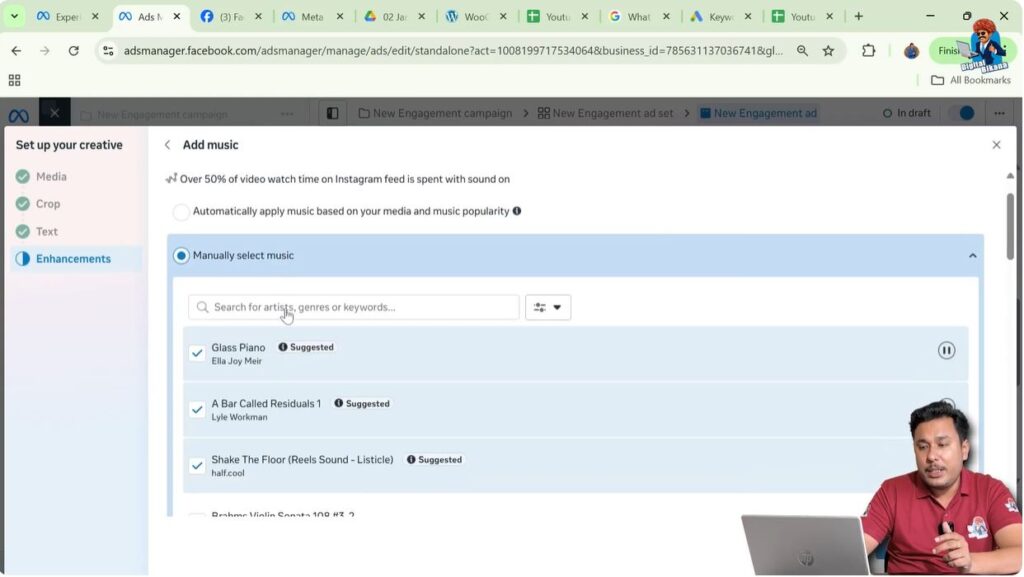Toggle the ad status switch next to In draft

point(962,114)
